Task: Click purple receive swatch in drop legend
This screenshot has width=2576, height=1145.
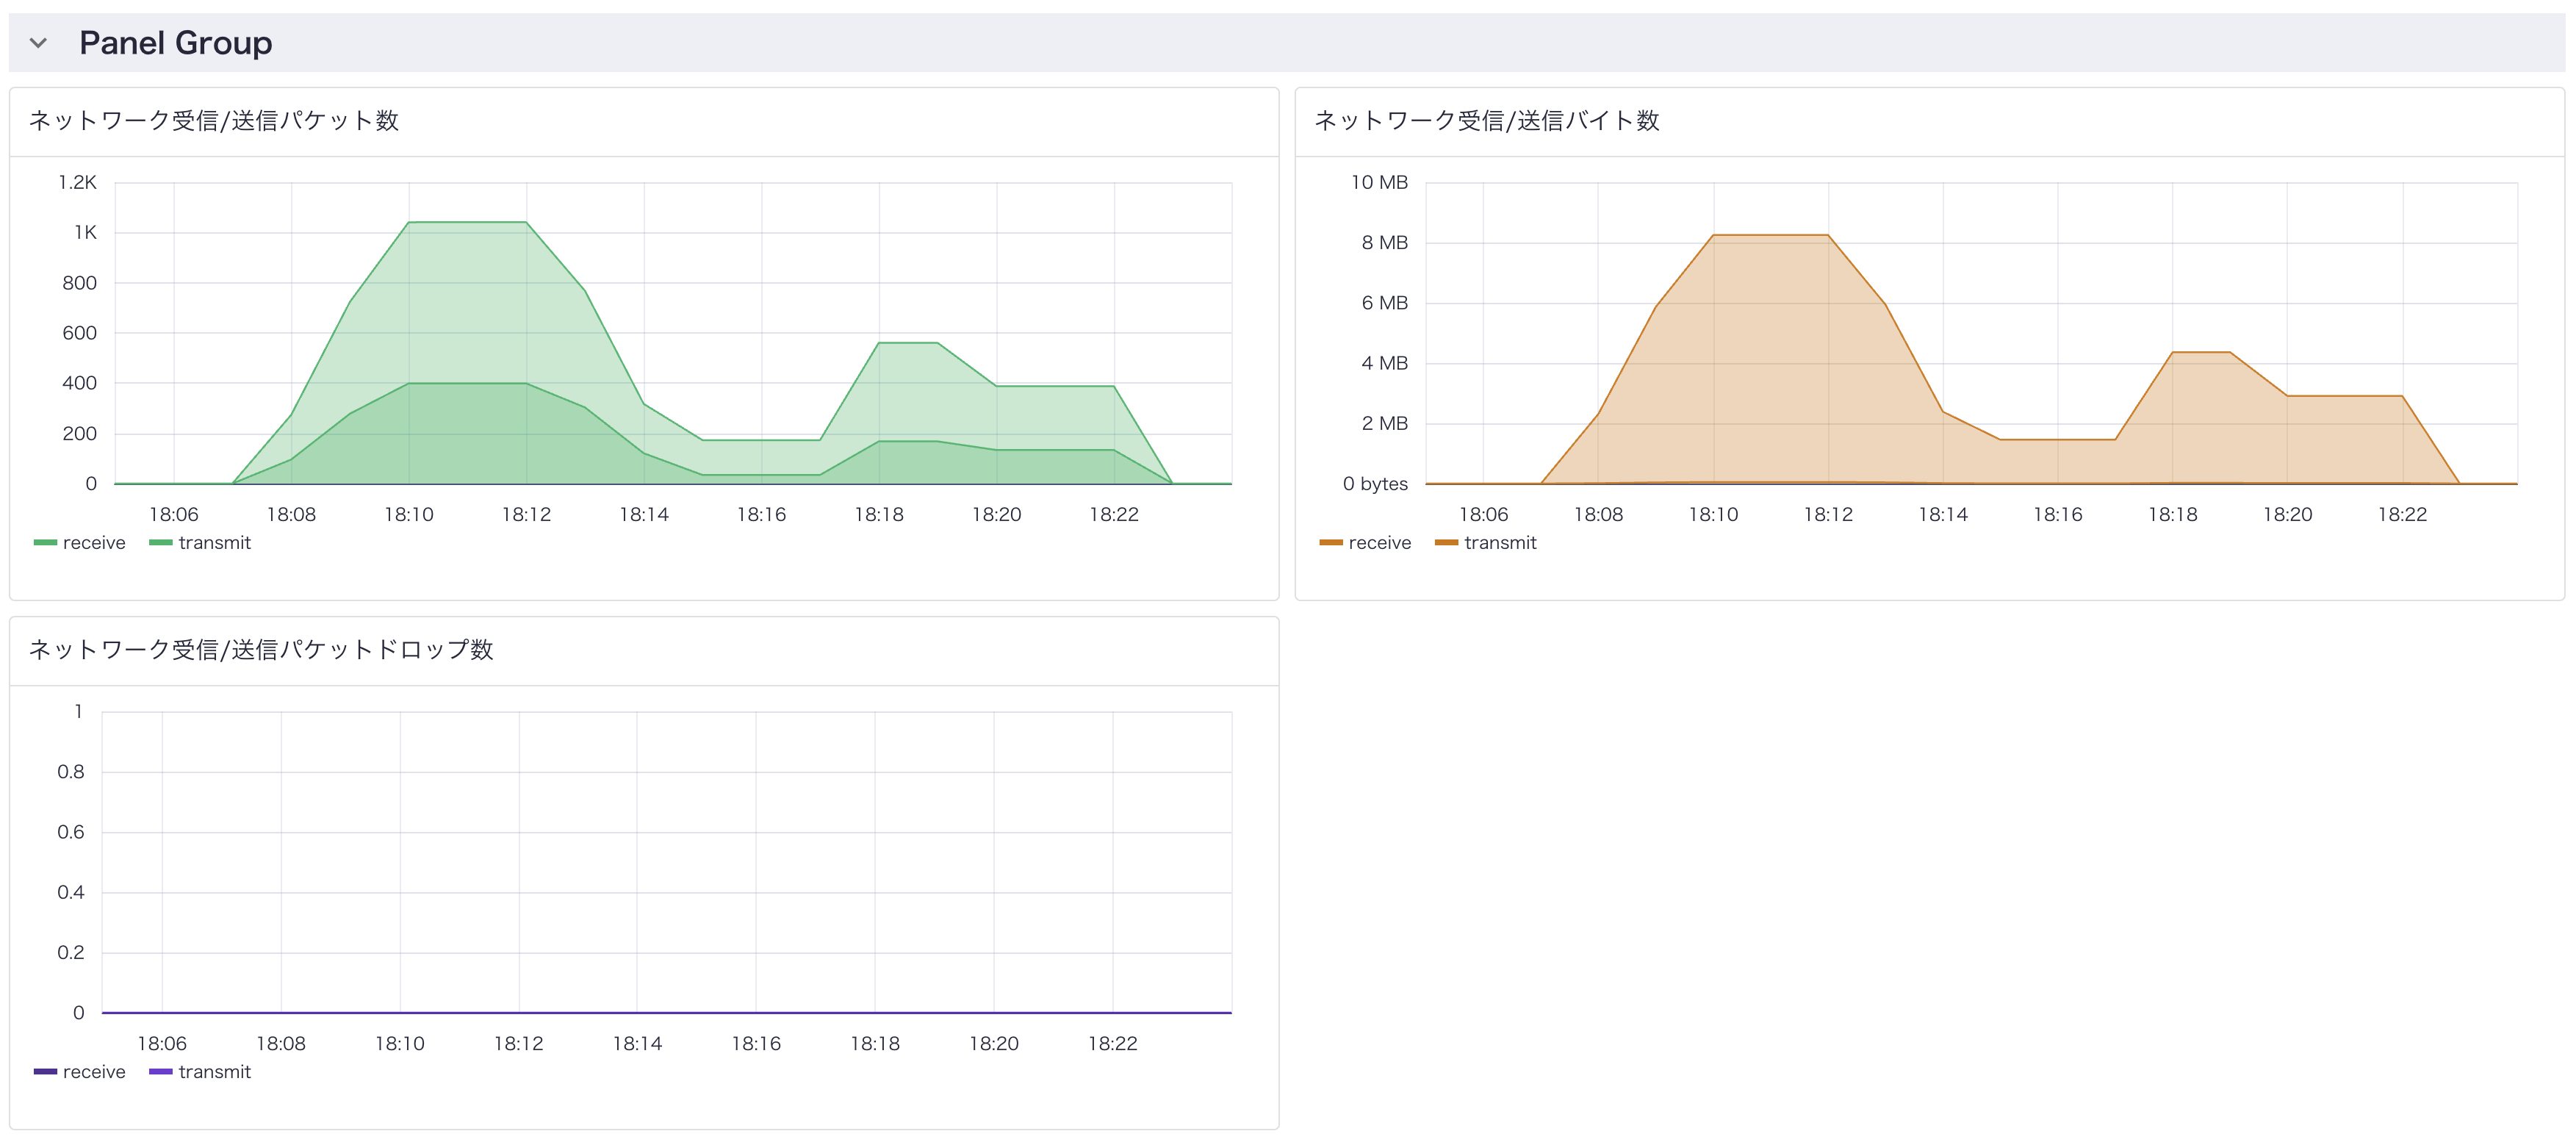Action: [x=45, y=1072]
